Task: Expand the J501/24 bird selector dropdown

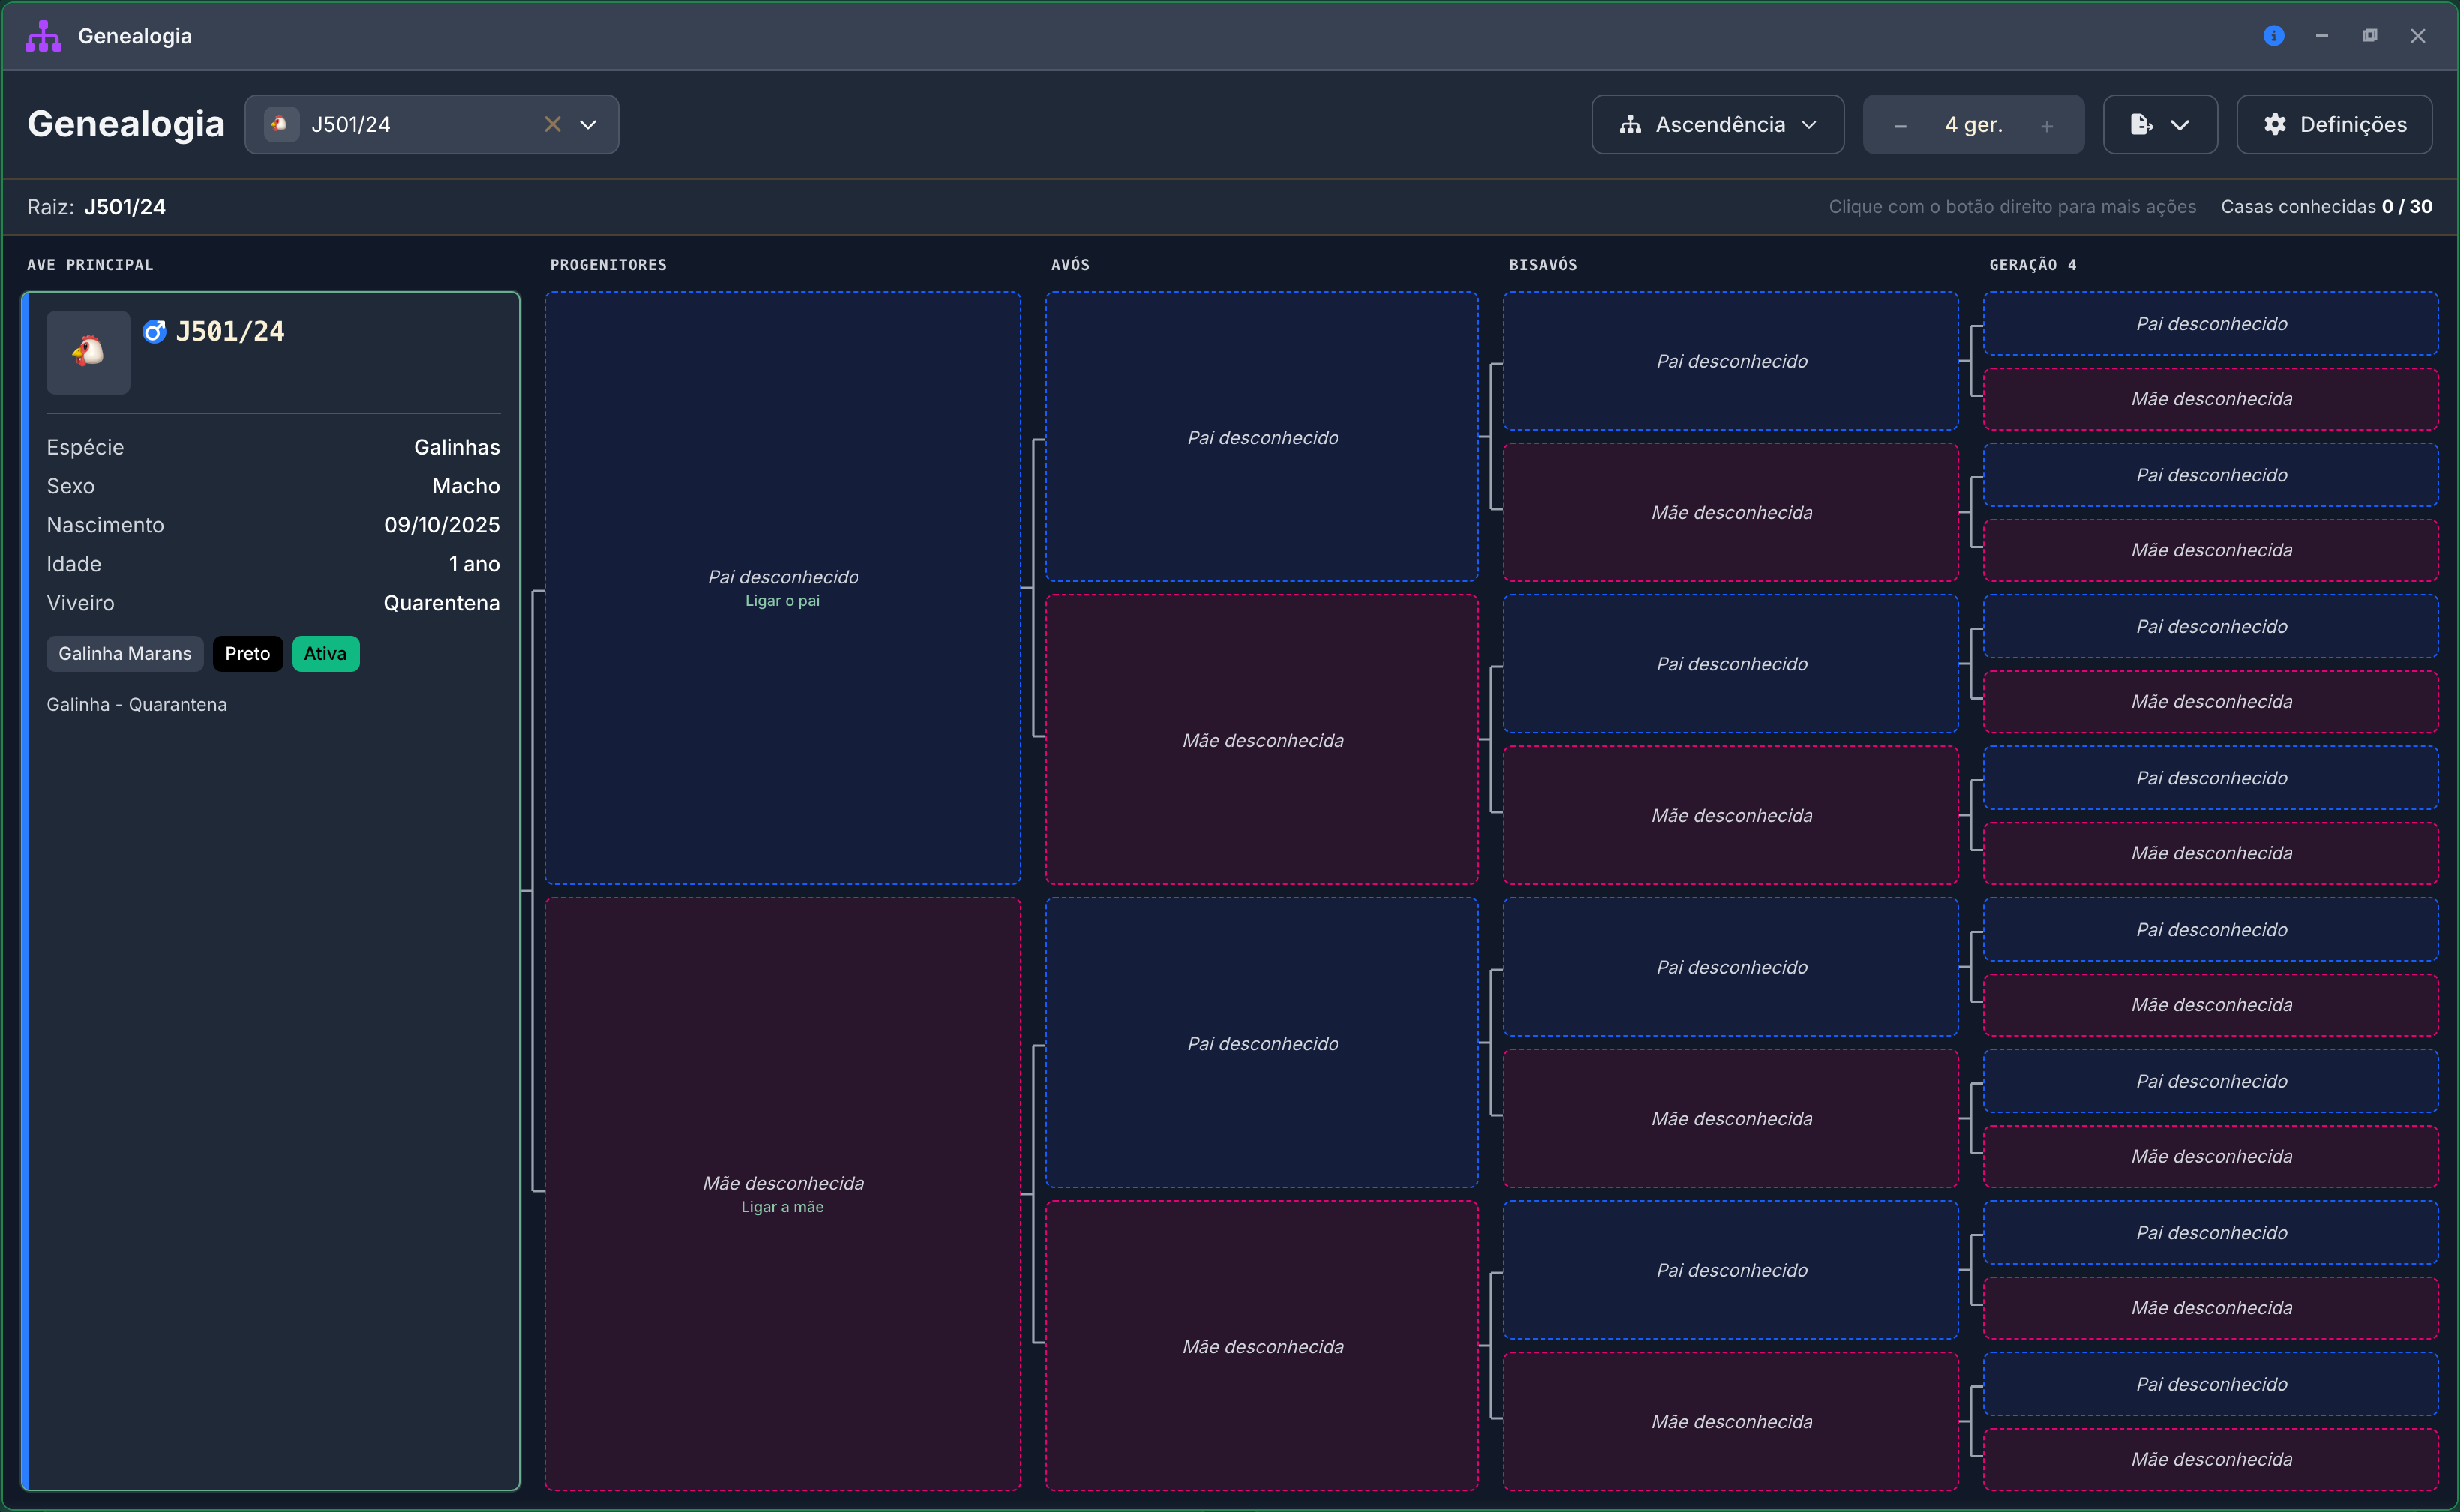Action: (x=588, y=124)
